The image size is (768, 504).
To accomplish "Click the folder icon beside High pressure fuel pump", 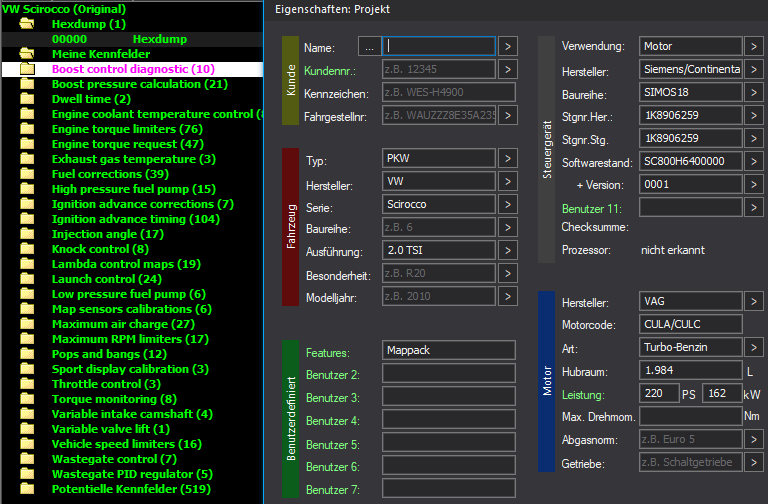I will click(x=27, y=189).
